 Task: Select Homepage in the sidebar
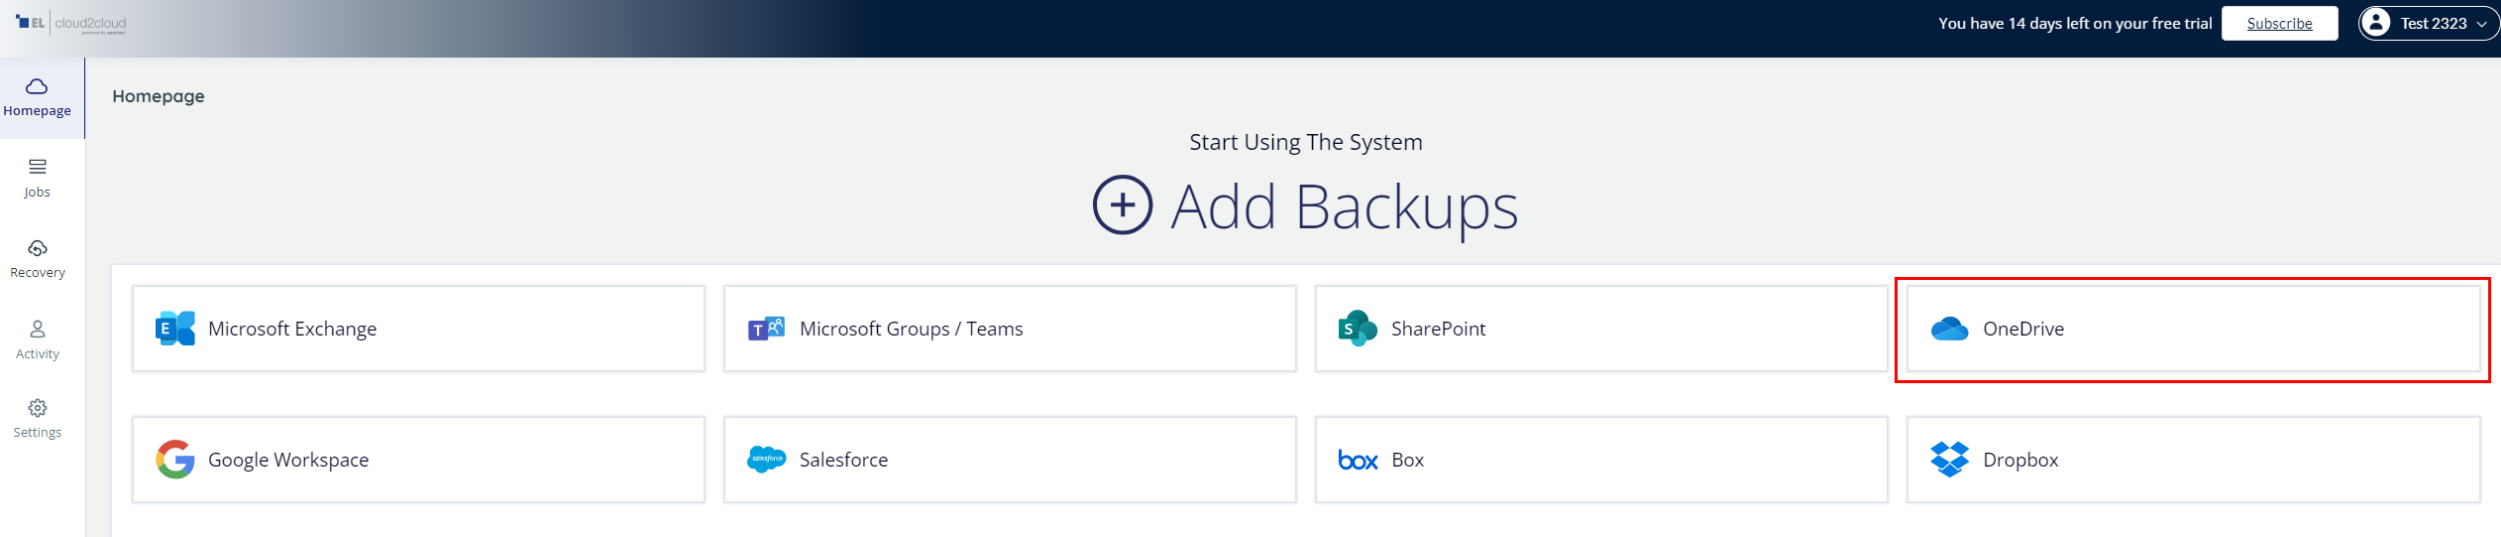(x=37, y=97)
